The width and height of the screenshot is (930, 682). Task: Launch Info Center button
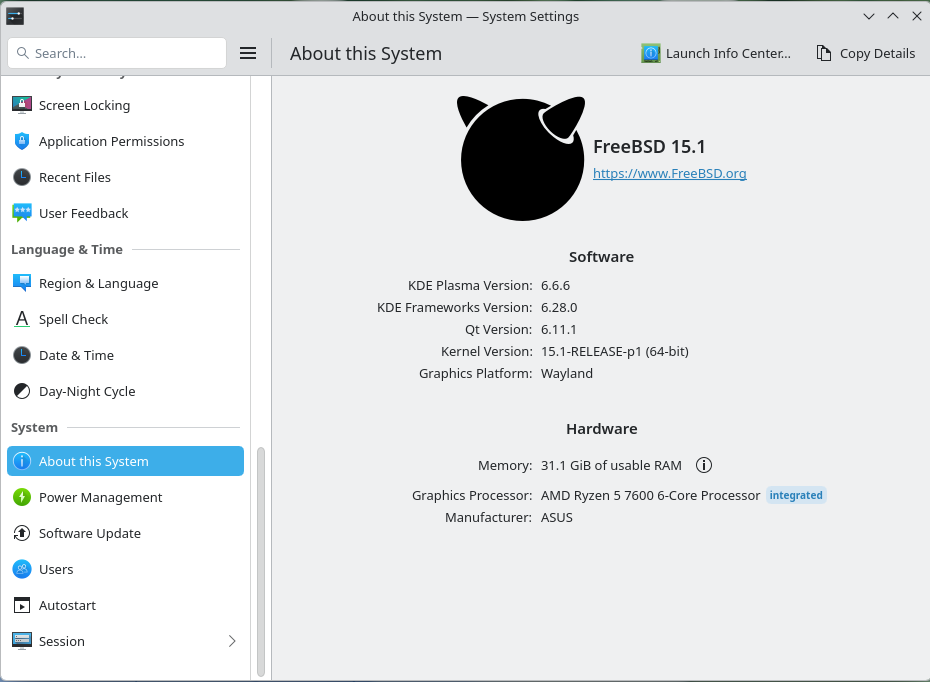point(716,53)
